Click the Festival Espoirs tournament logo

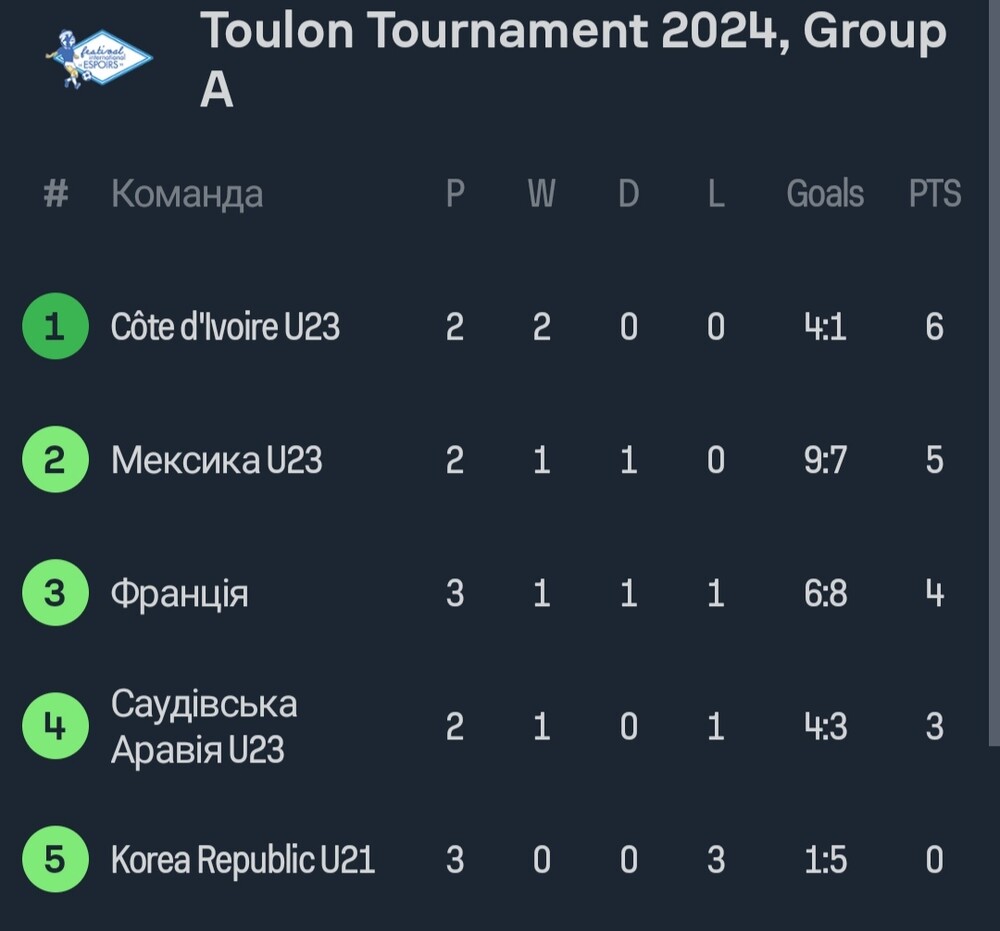pos(99,59)
